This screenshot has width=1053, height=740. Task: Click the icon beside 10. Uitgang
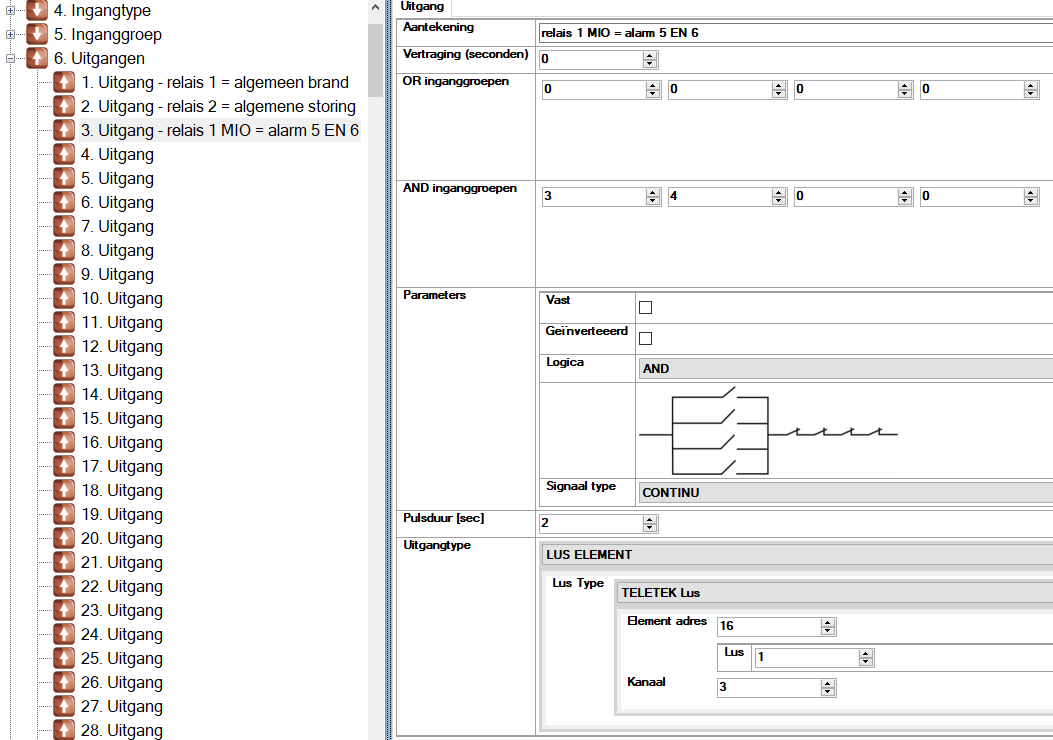64,298
